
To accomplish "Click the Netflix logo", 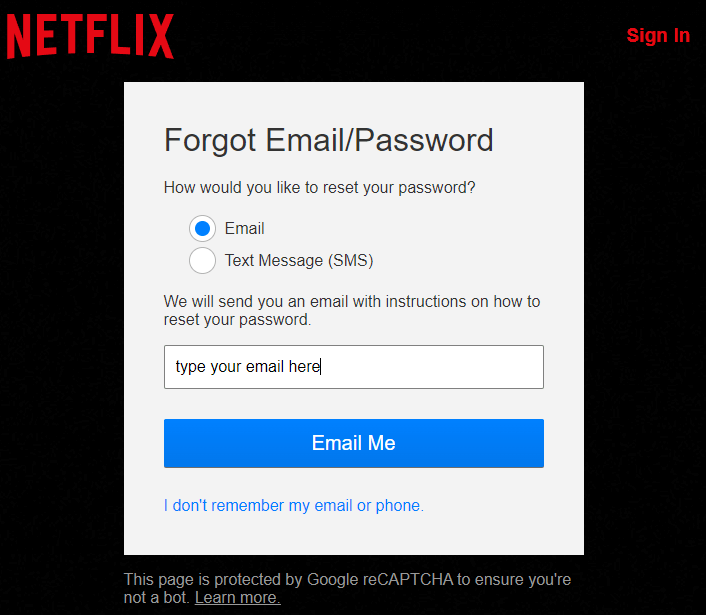I will tap(90, 37).
